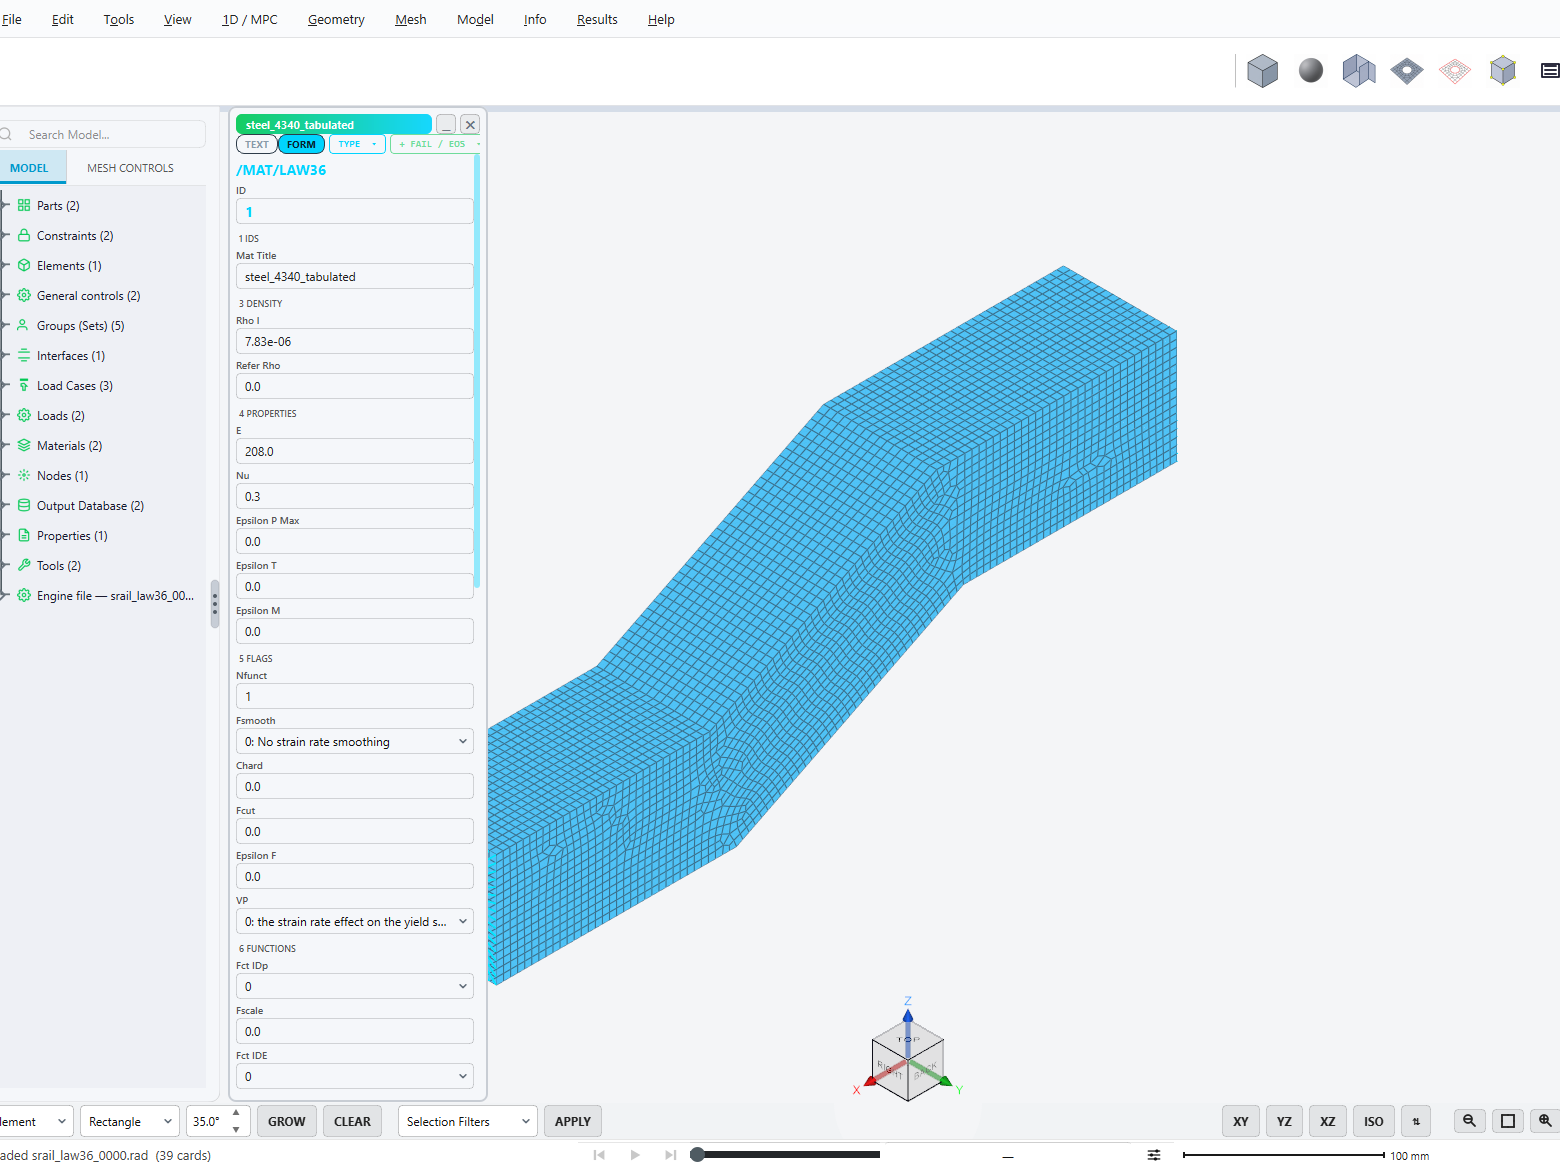Click the Interfaces tree icon
The image size is (1560, 1170).
click(x=24, y=356)
